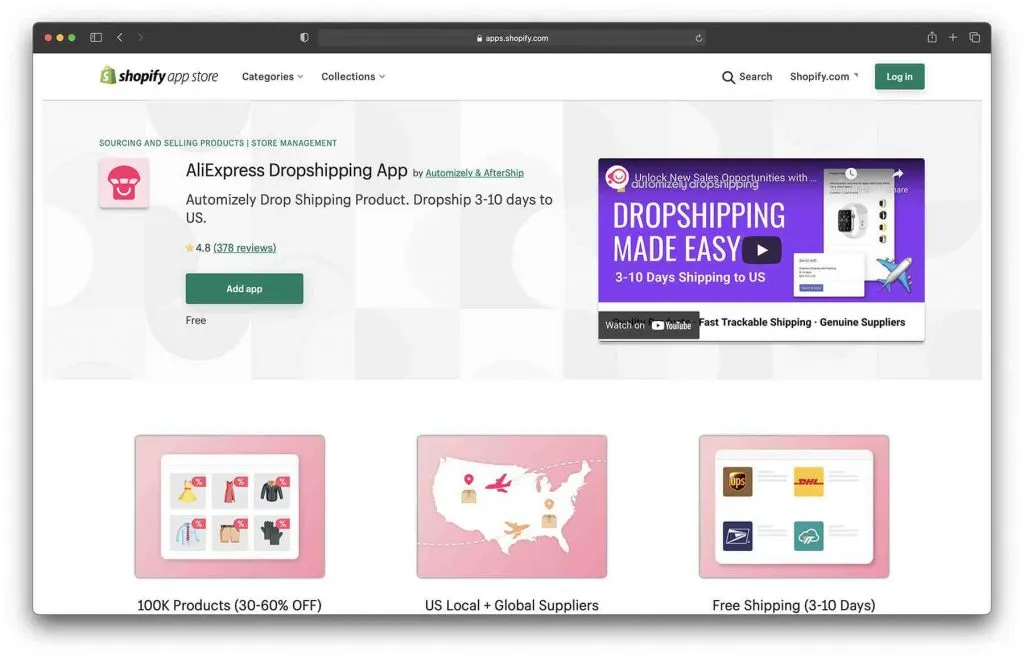This screenshot has width=1024, height=658.
Task: Click the Shopify app store logo
Action: click(x=159, y=76)
